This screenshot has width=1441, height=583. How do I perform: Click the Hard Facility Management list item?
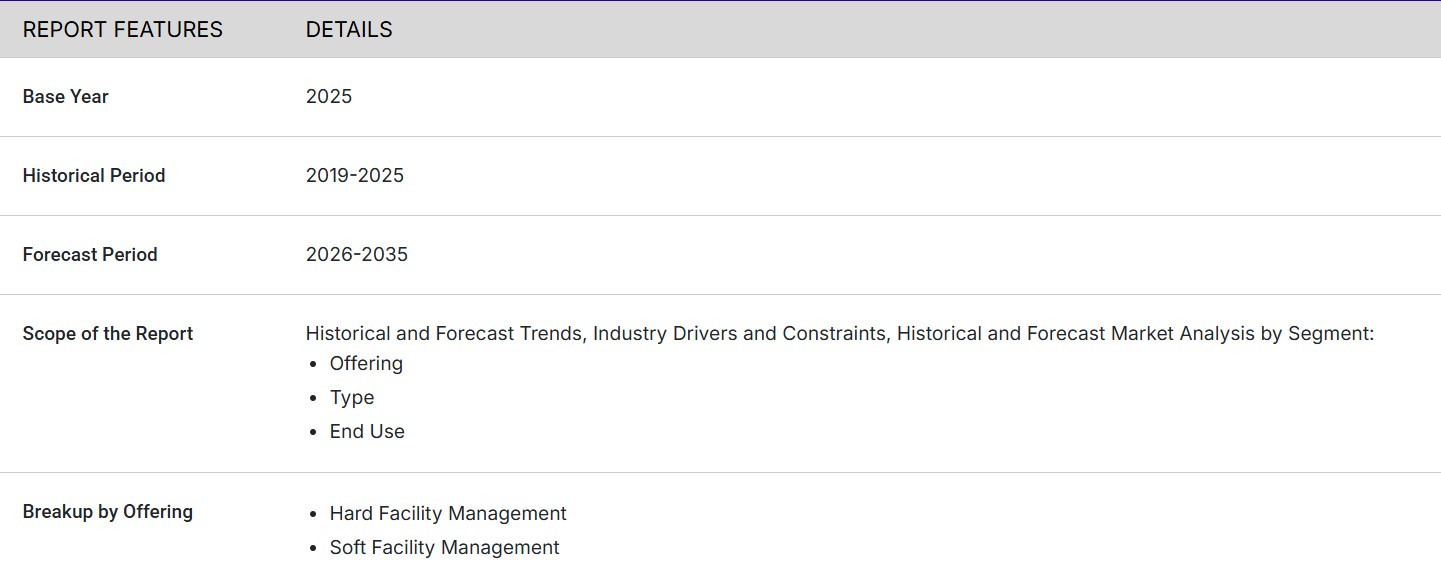[x=448, y=514]
